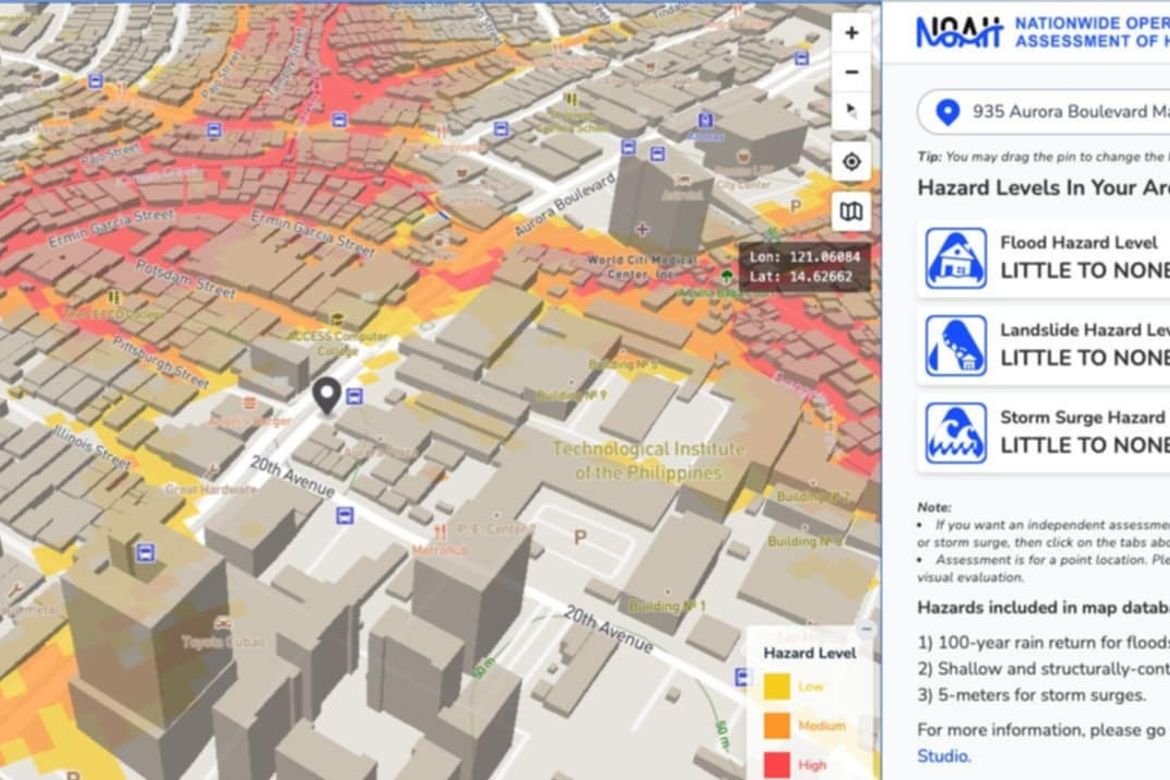Screen dimensions: 1170x780
Task: Open the Flood Hazard Level card
Action: 1044,259
